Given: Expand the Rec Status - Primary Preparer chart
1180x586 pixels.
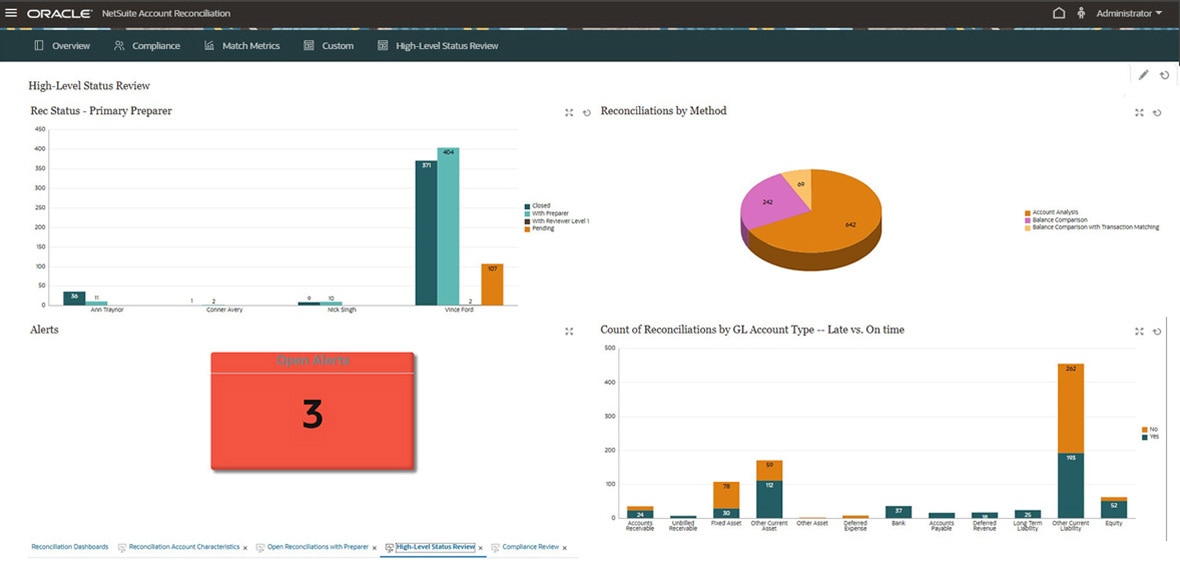Looking at the screenshot, I should click(x=568, y=112).
